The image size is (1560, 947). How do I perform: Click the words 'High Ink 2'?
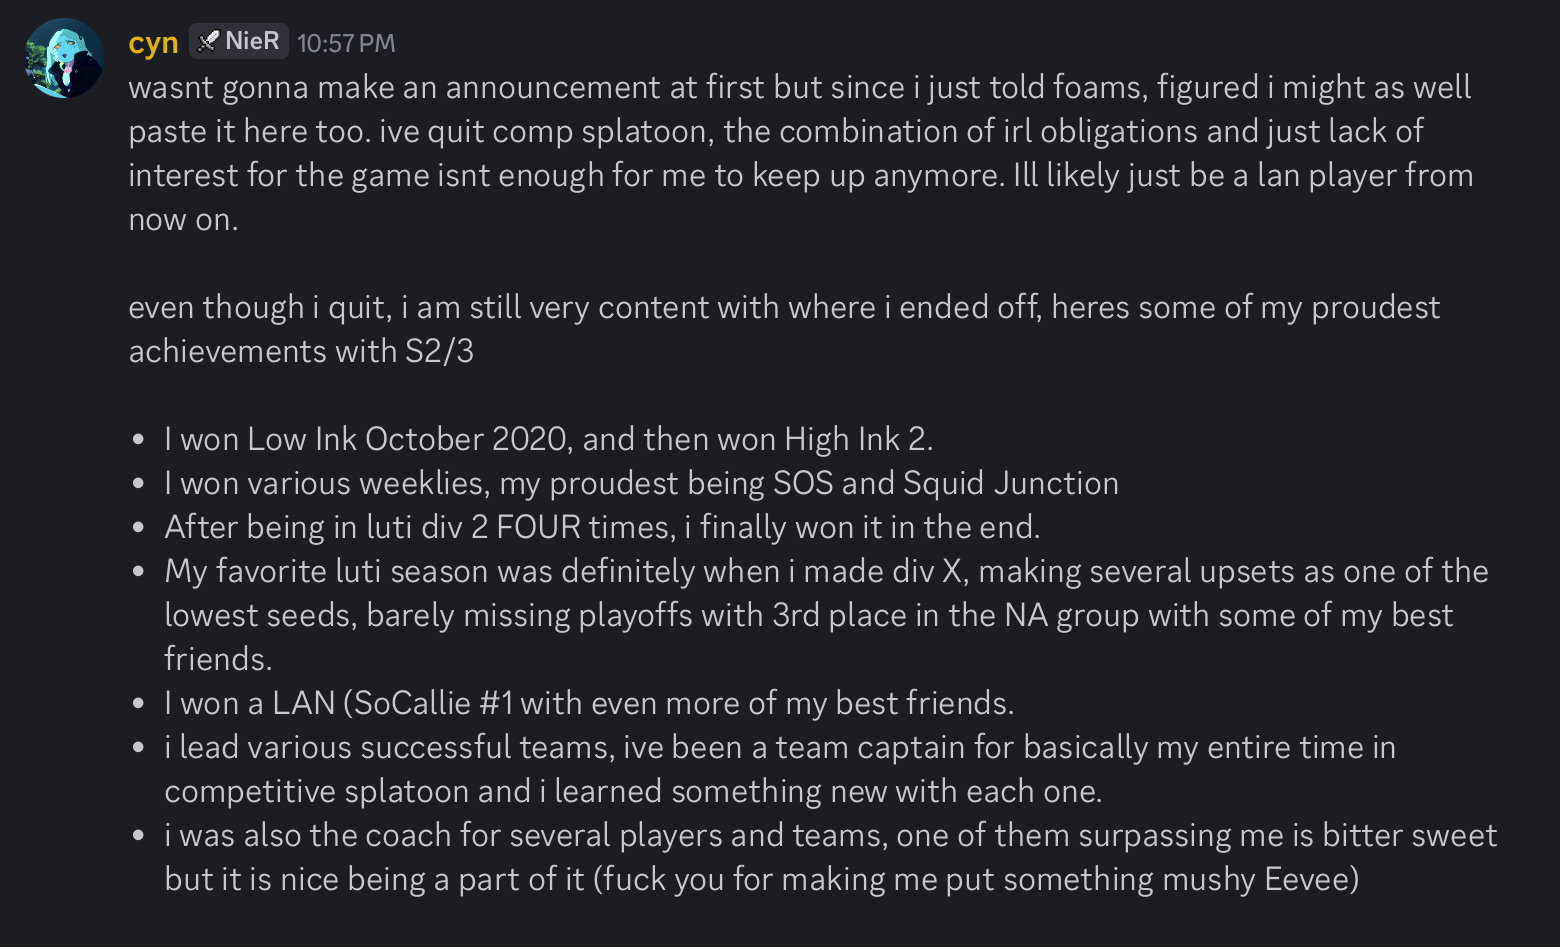tap(858, 439)
